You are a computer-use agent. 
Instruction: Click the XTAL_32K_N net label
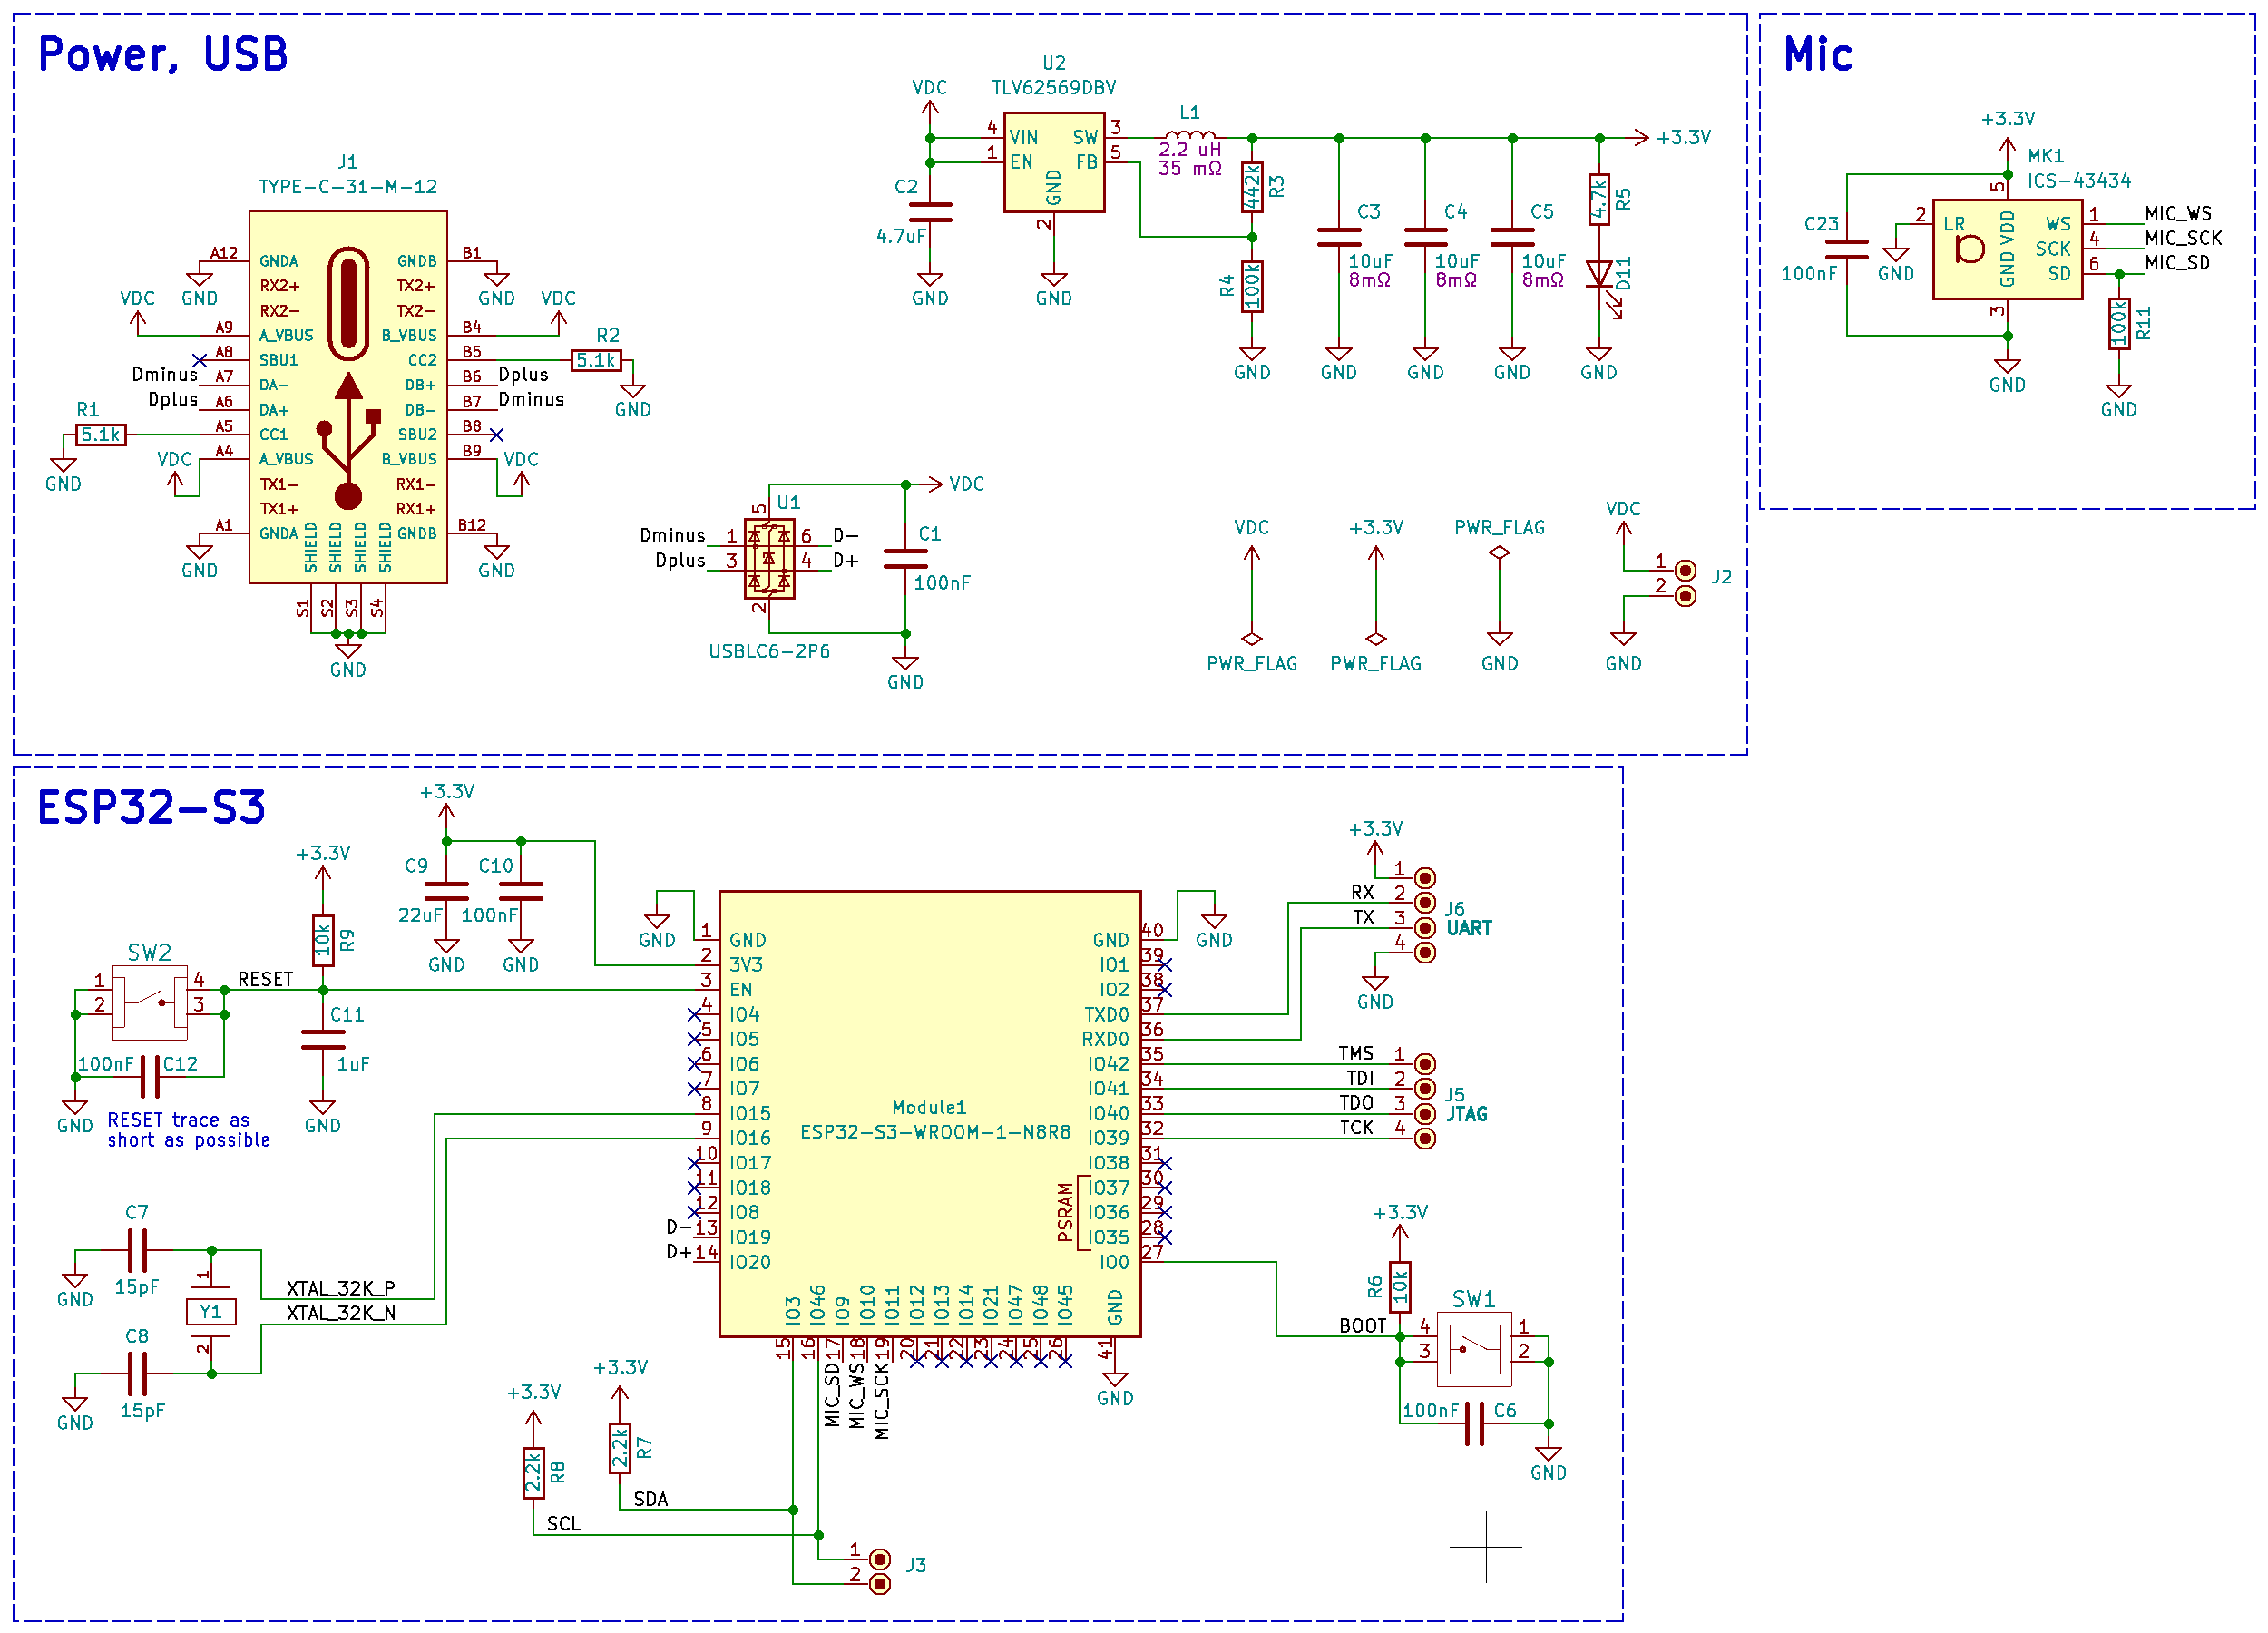click(x=341, y=1313)
